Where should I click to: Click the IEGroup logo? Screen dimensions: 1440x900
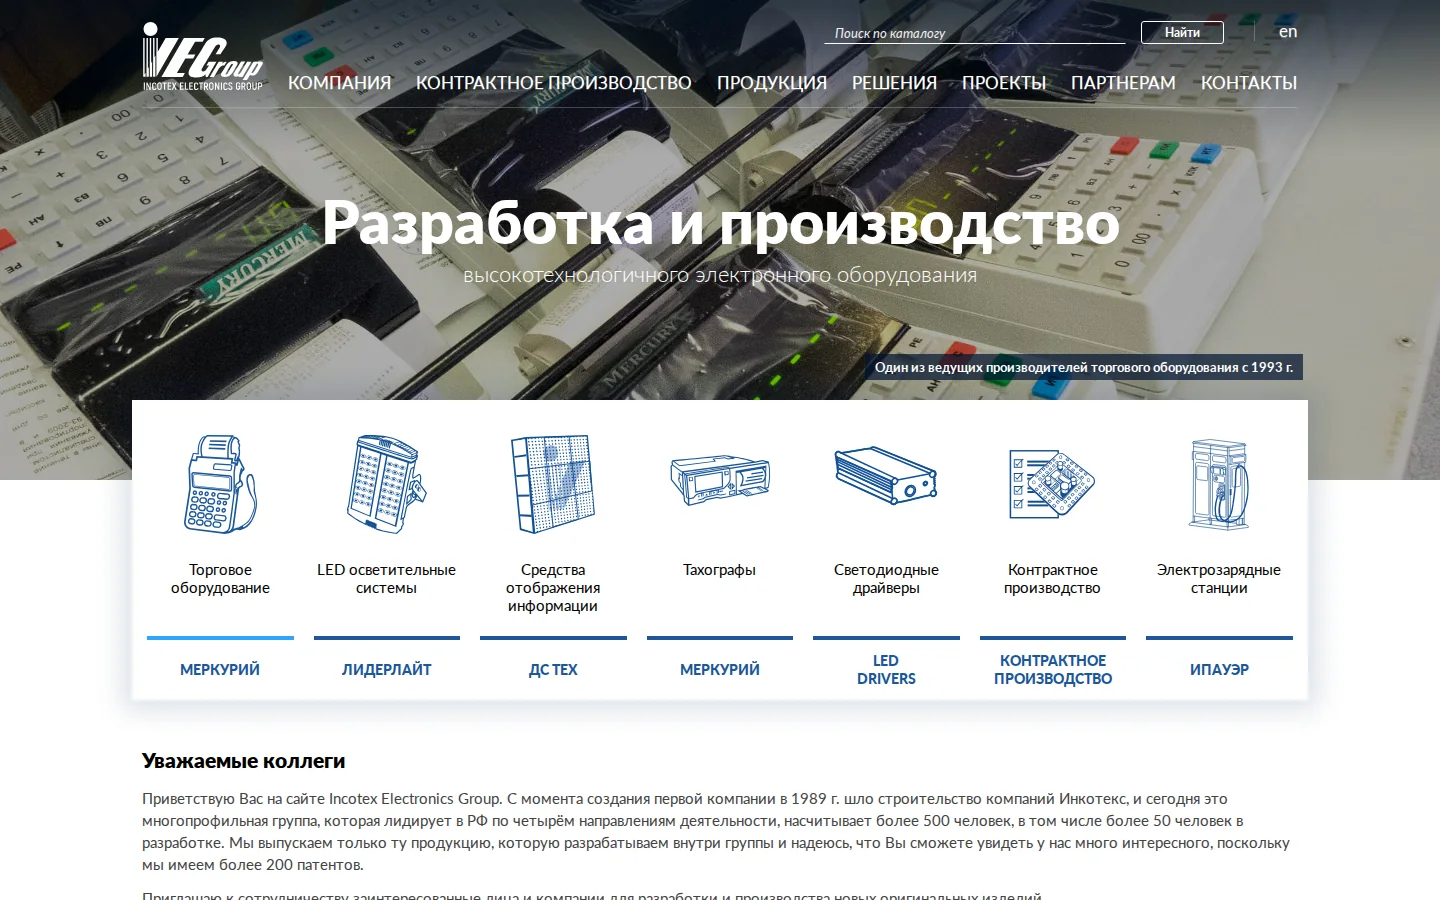click(203, 57)
